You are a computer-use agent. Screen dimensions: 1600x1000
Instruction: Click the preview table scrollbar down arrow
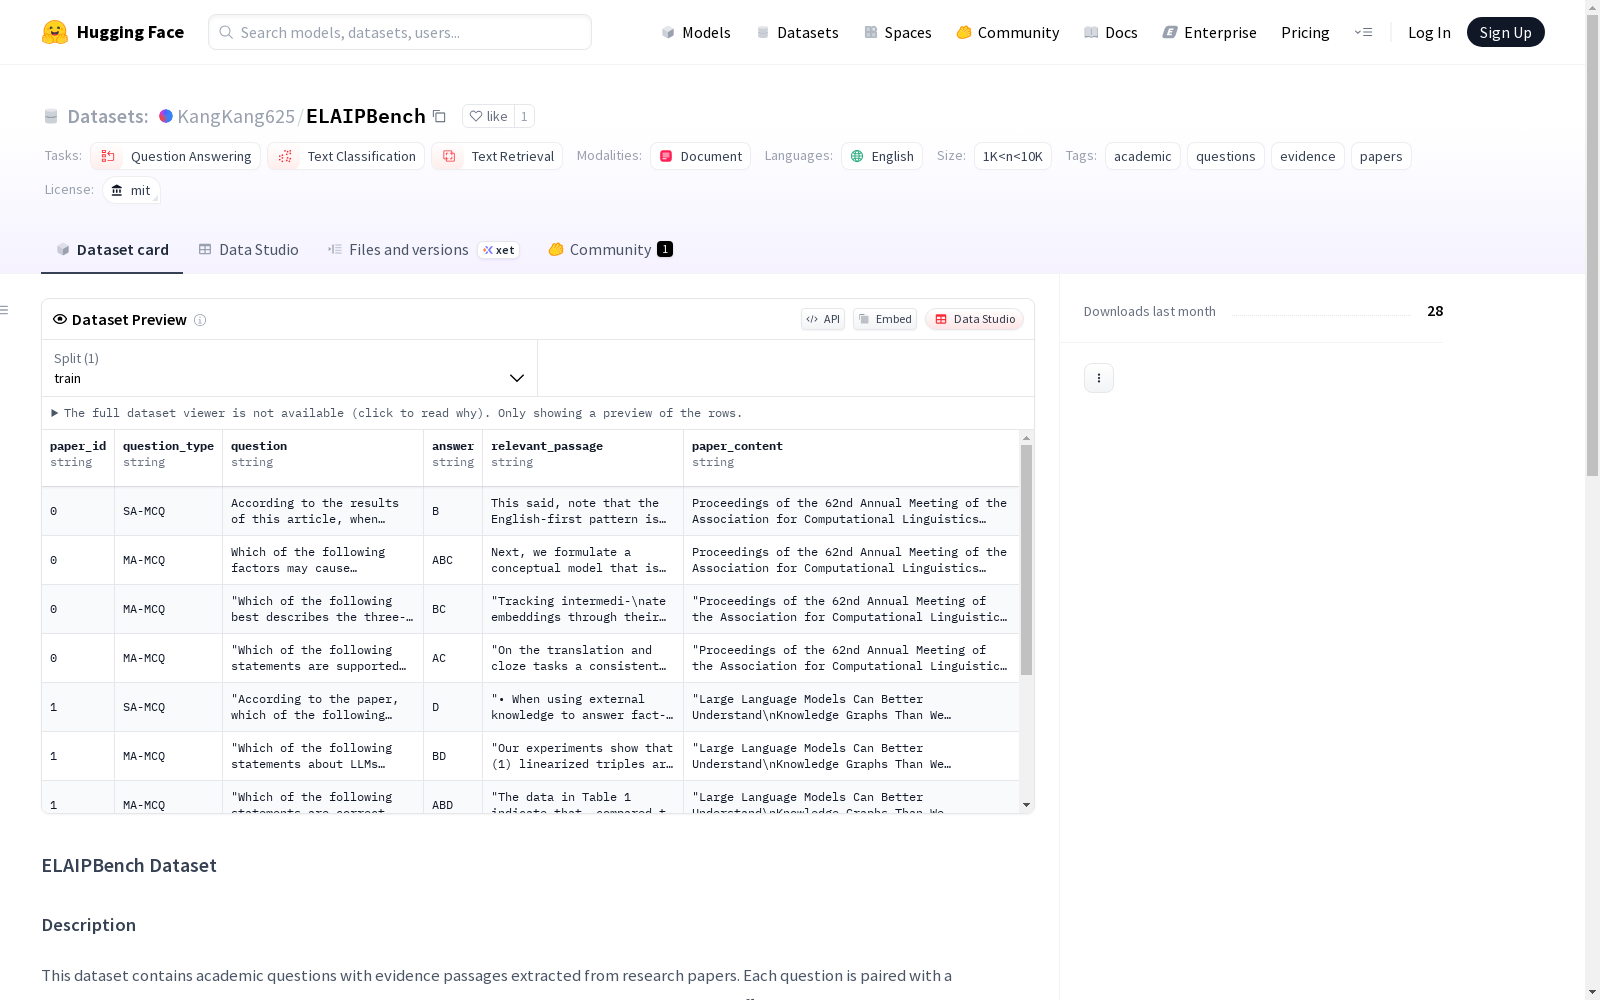[x=1026, y=805]
